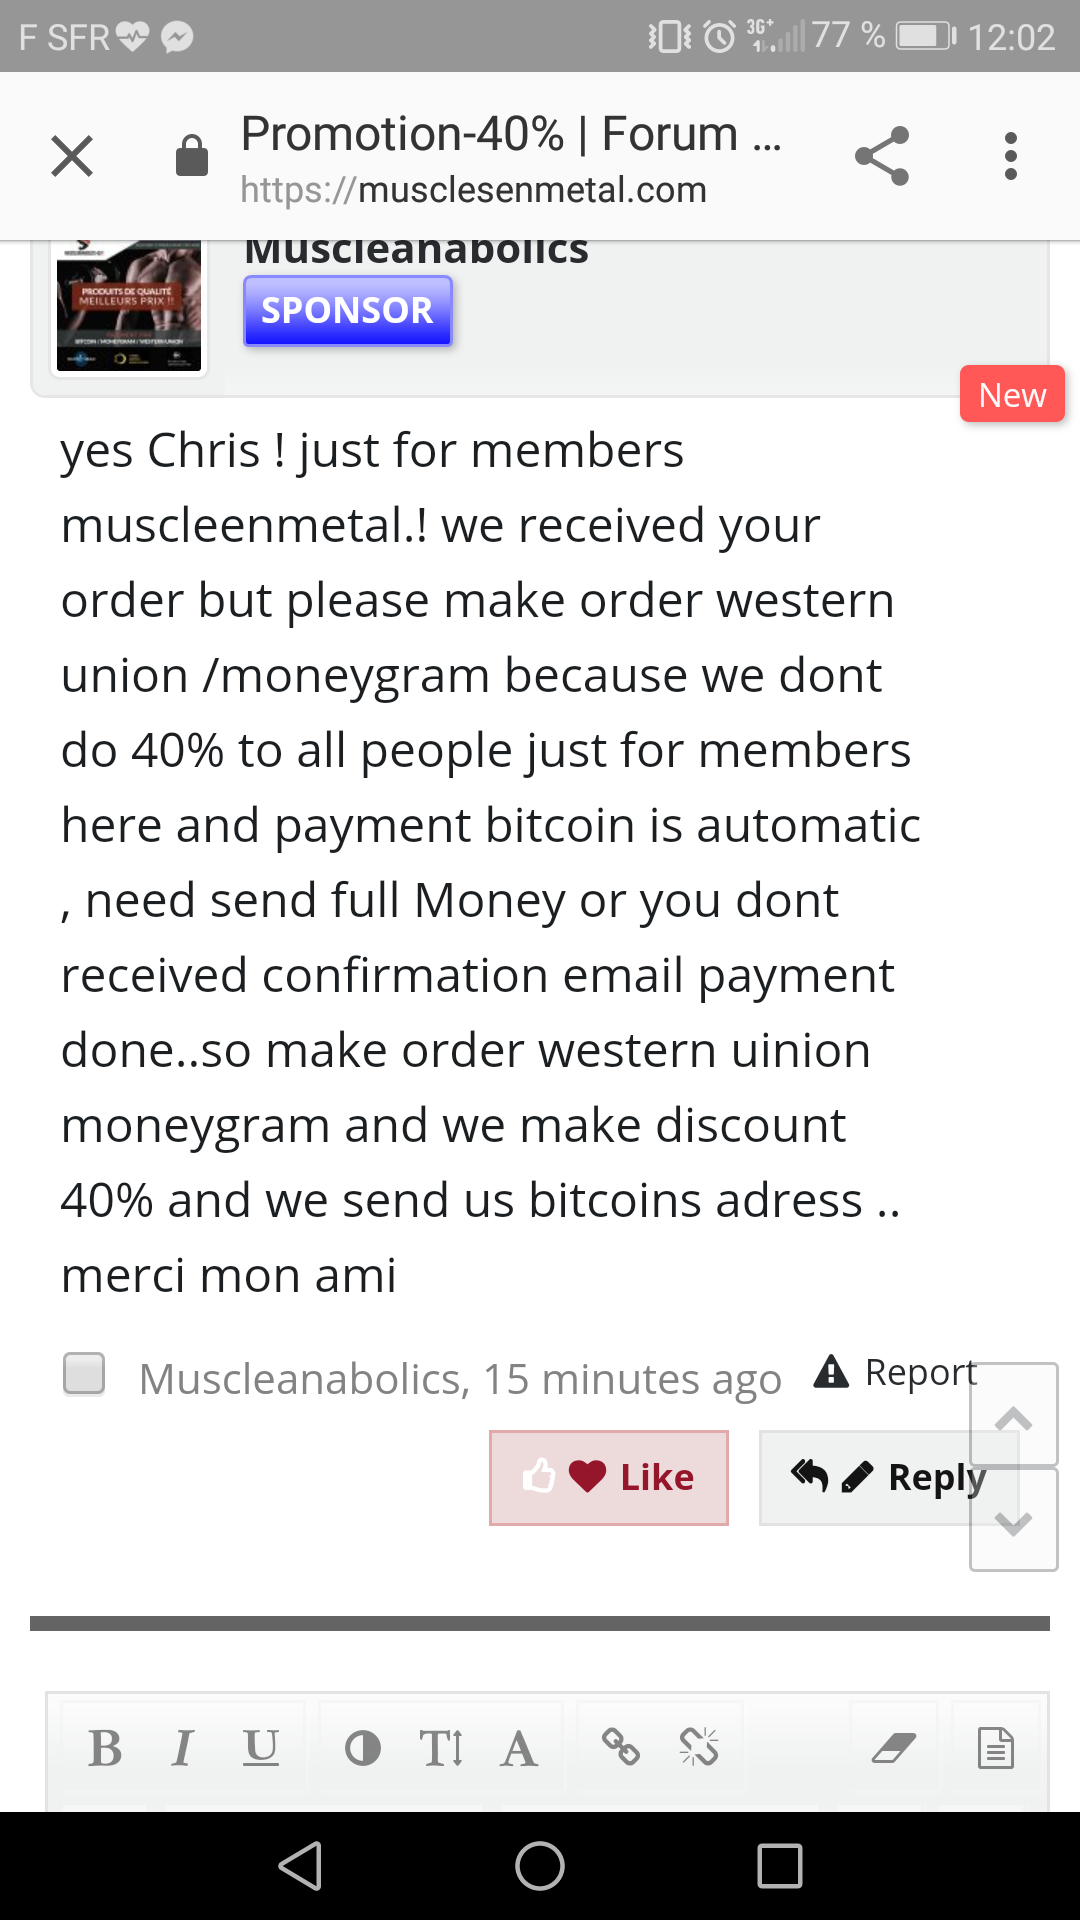Open the text color picker

[x=362, y=1749]
